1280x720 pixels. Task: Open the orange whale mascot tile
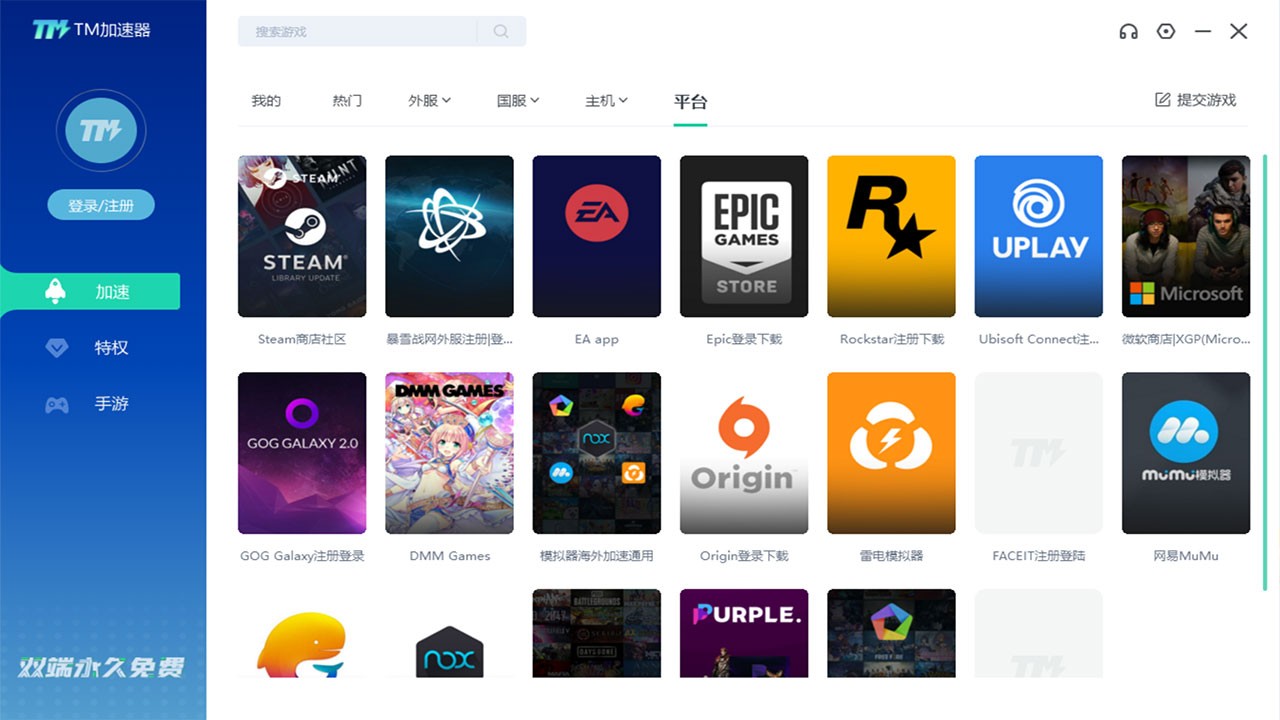pyautogui.click(x=302, y=633)
